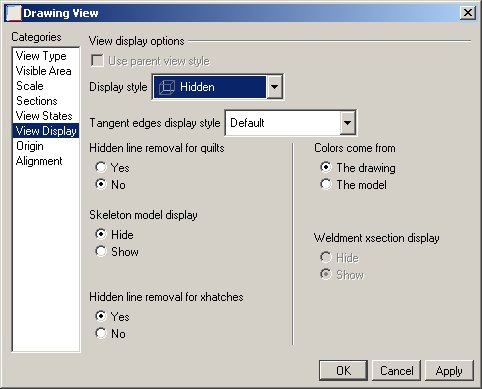Set colors to come from The model

326,184
